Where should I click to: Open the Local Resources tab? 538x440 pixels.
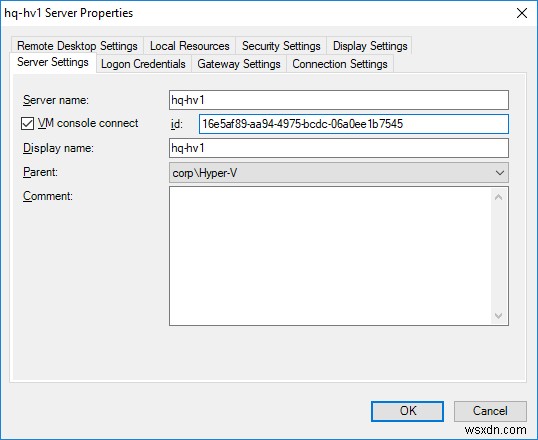(x=189, y=46)
